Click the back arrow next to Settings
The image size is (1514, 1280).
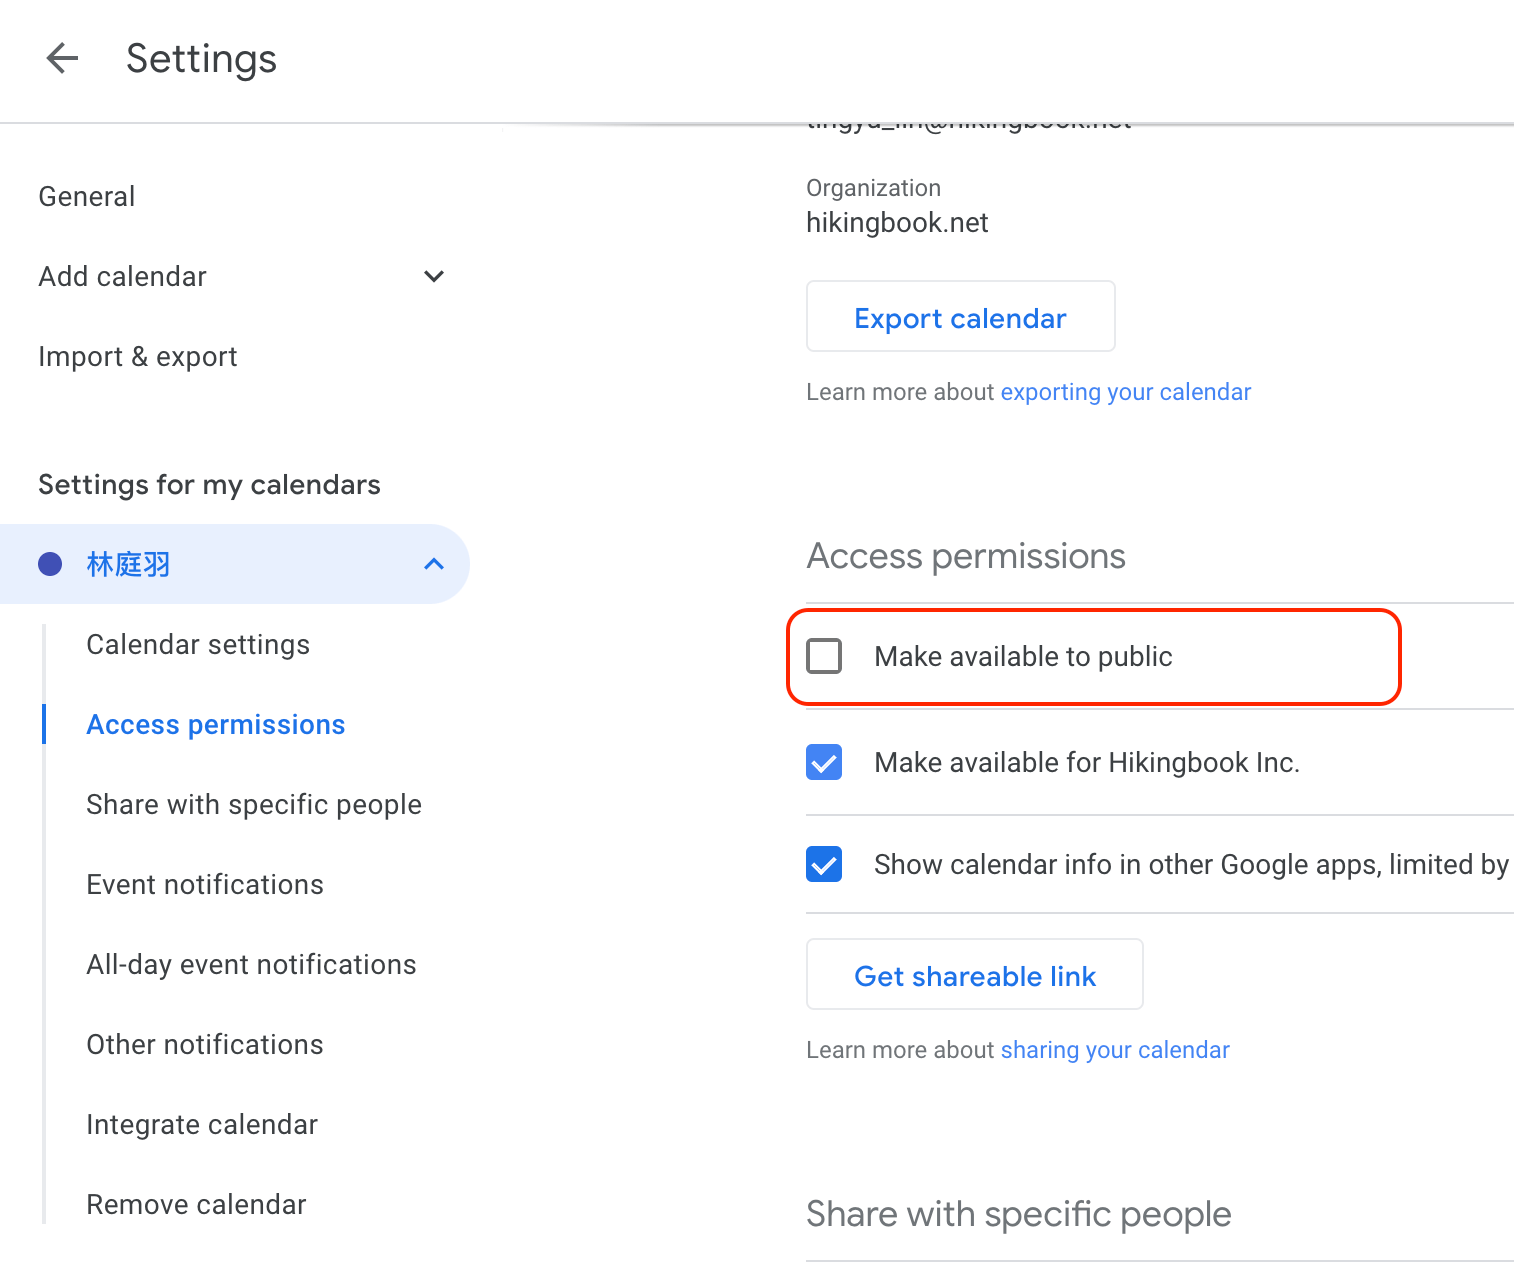62,58
